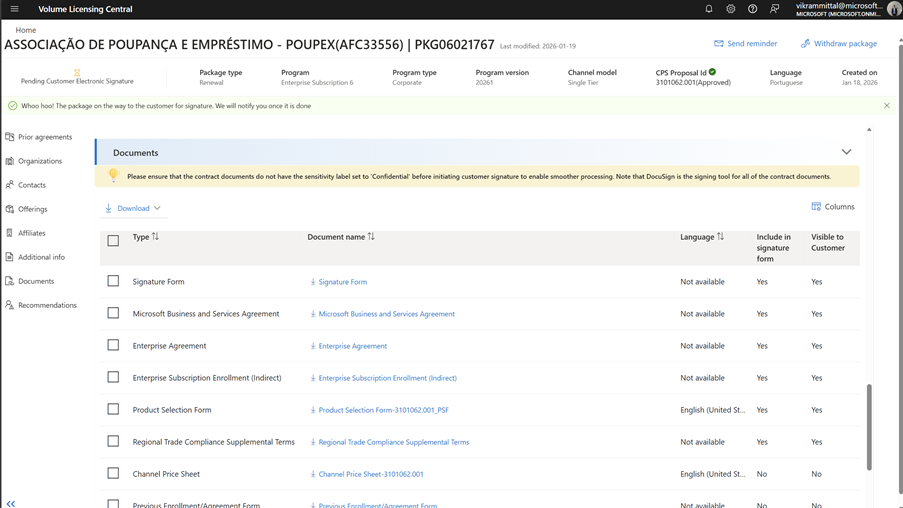
Task: Open Channel Price Sheet-3101062.001 link
Action: (x=371, y=474)
